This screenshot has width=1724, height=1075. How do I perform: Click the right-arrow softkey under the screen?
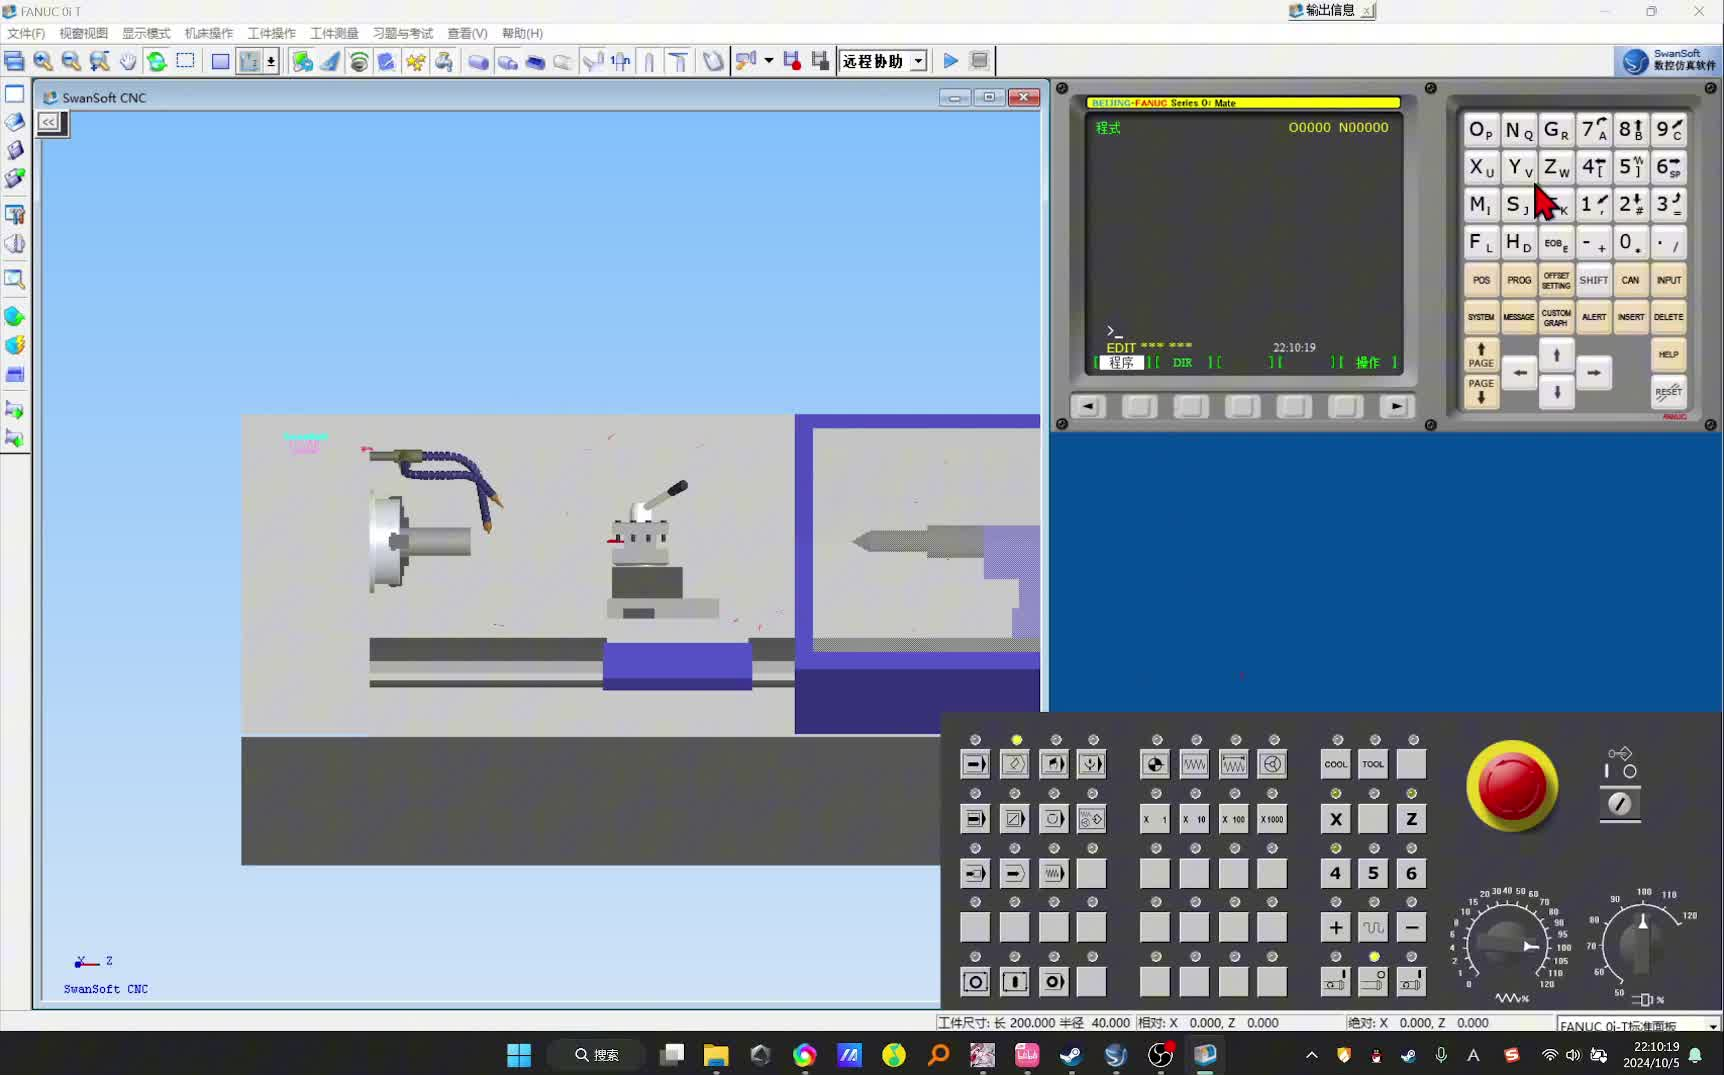(1397, 406)
